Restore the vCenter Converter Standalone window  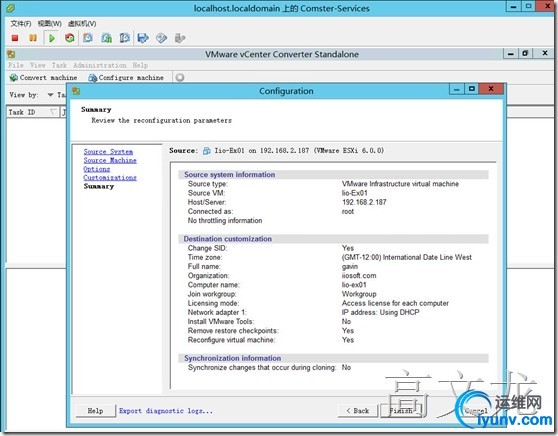tap(525, 53)
